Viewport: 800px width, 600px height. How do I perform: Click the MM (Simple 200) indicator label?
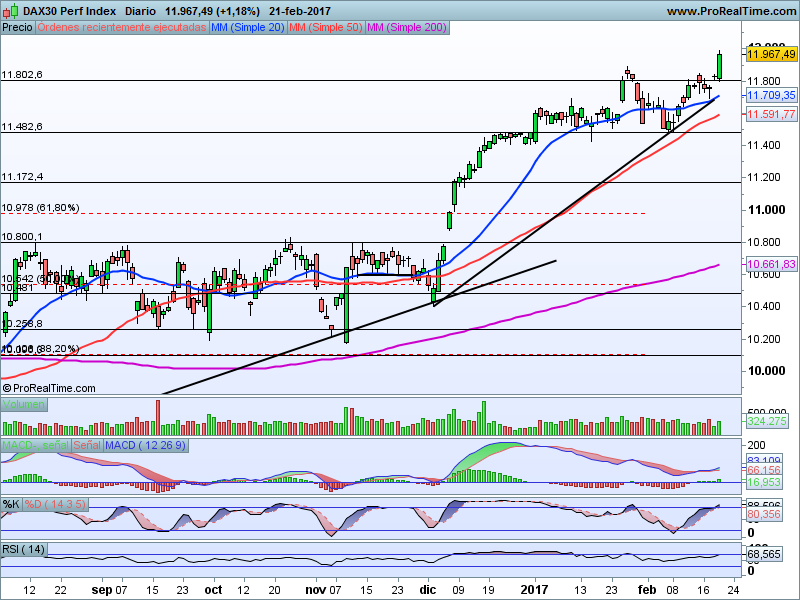coord(407,28)
